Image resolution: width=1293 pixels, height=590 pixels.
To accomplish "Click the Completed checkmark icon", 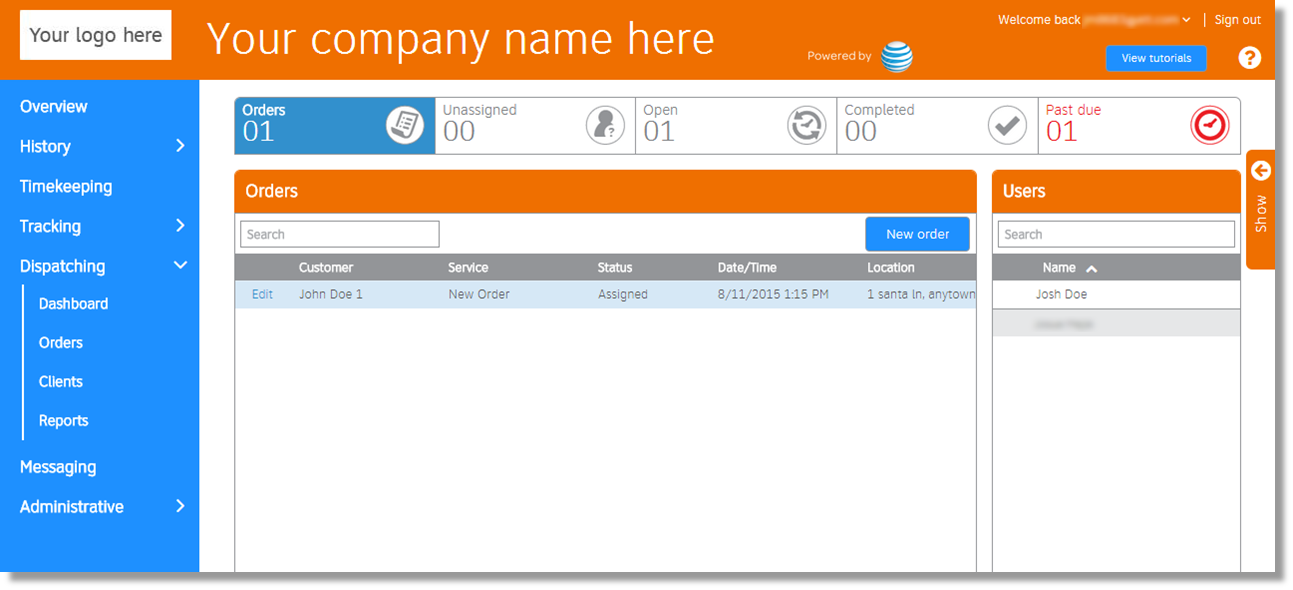I will pyautogui.click(x=1007, y=125).
